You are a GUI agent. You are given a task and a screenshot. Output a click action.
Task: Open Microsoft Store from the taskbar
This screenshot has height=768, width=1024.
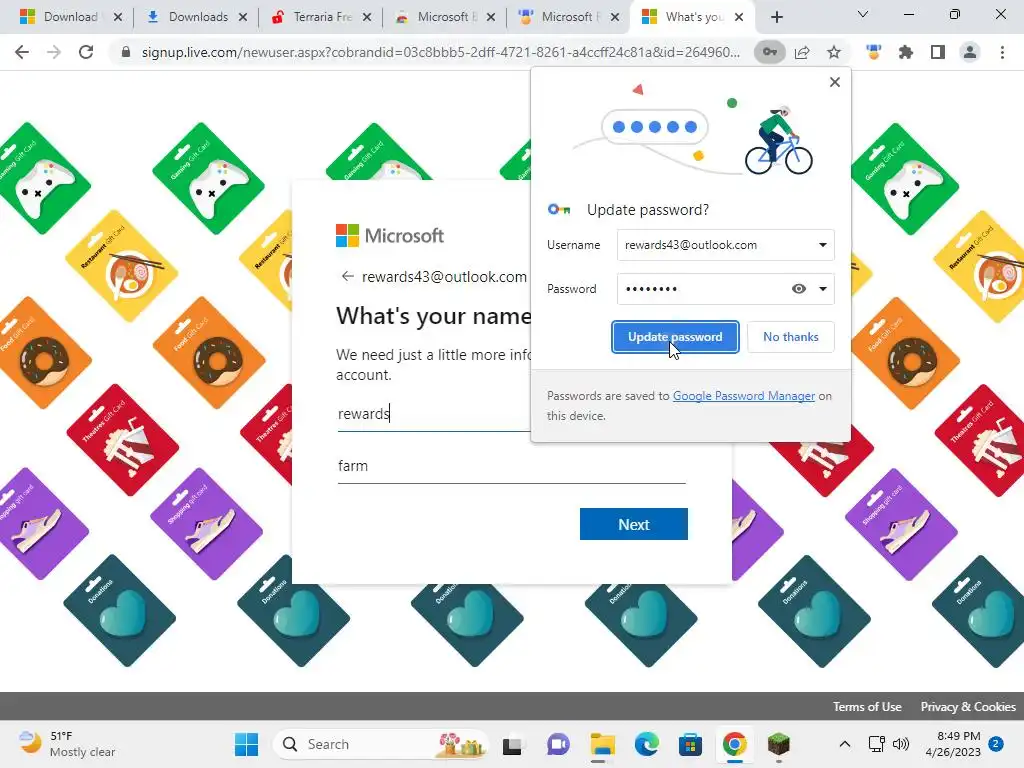[x=690, y=744]
